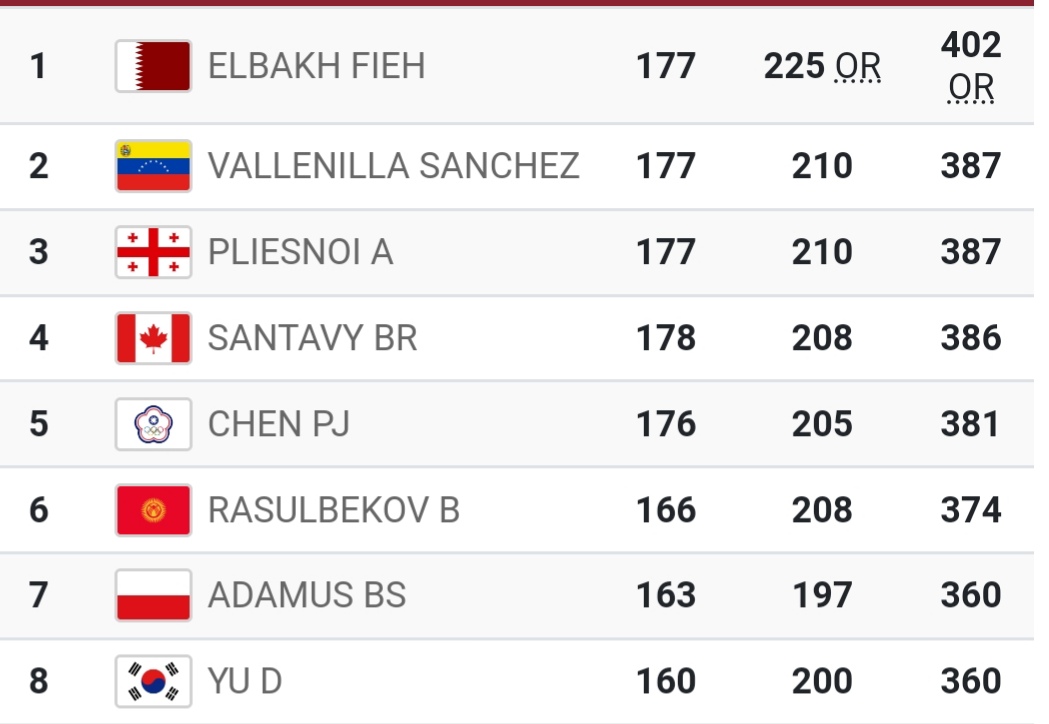
Task: Click the Kyrgyzstan flag icon
Action: click(x=153, y=510)
